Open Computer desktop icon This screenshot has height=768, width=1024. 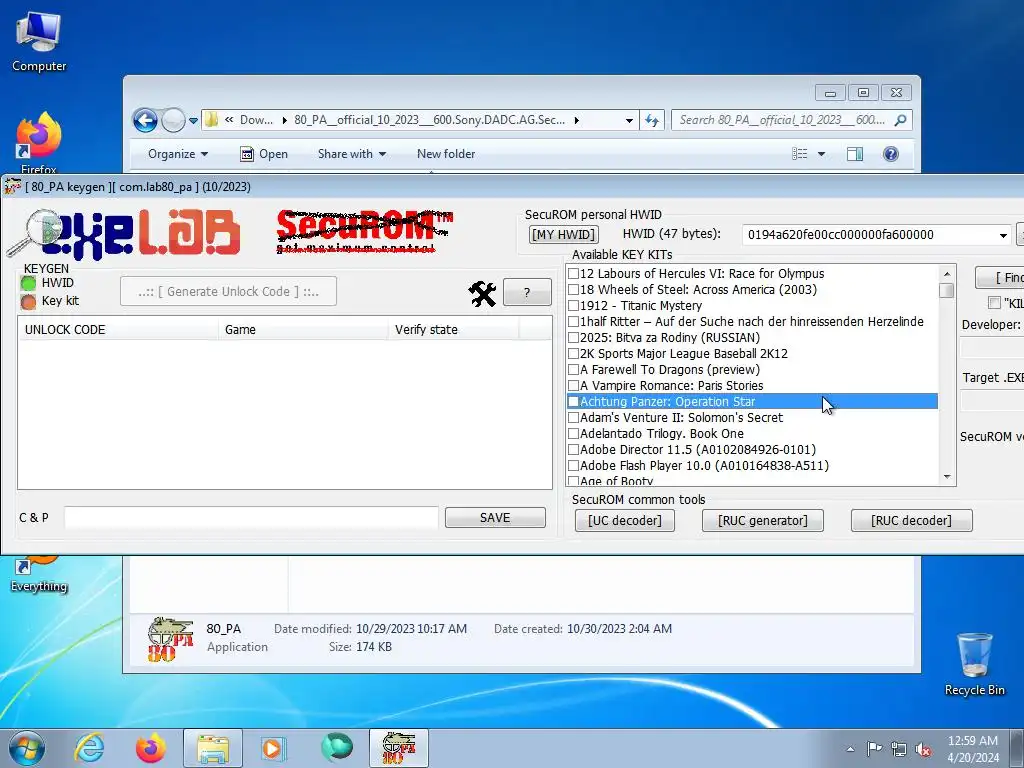[39, 42]
